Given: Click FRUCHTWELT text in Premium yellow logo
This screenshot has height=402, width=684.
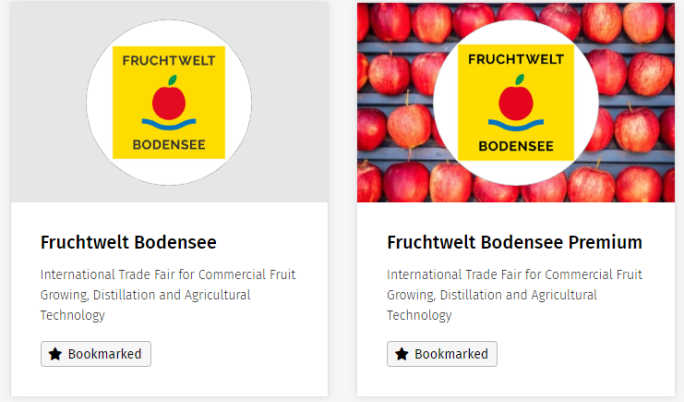Looking at the screenshot, I should [516, 59].
